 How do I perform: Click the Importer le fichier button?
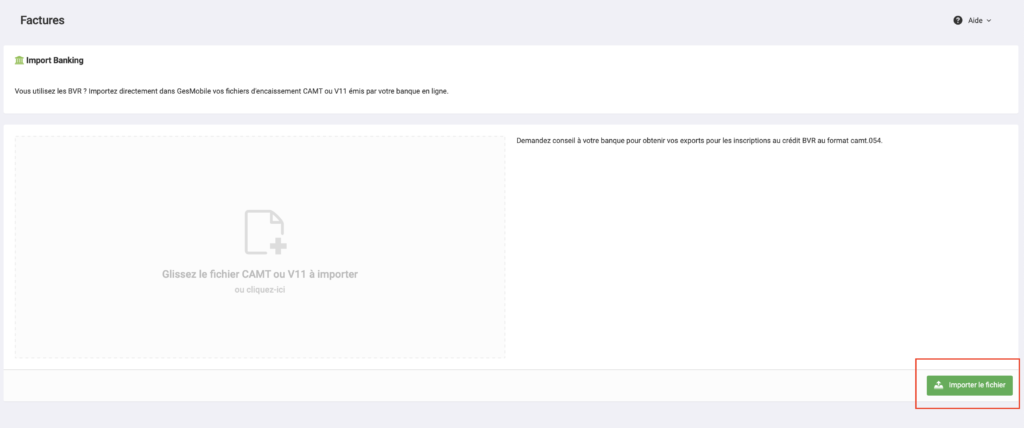(x=969, y=386)
